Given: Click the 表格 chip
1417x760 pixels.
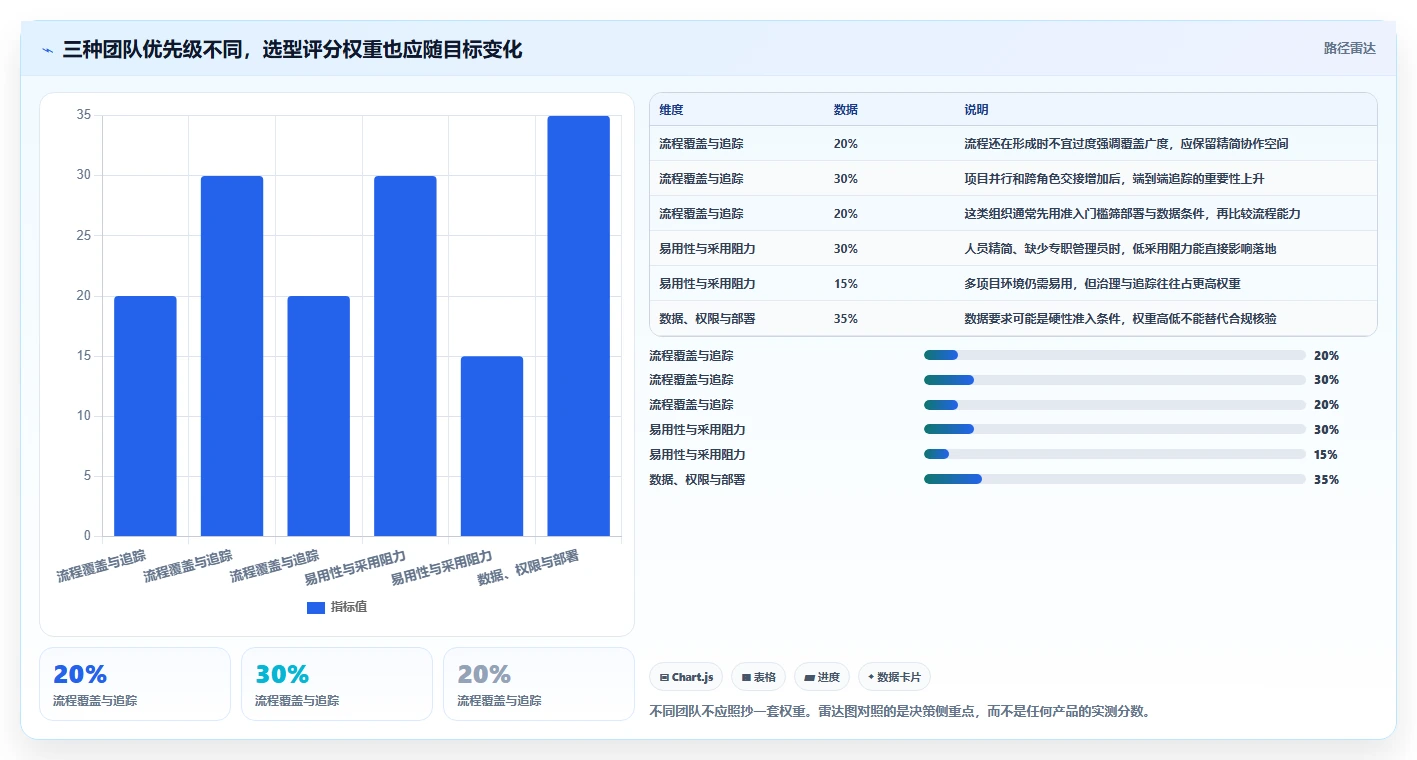Looking at the screenshot, I should (759, 677).
